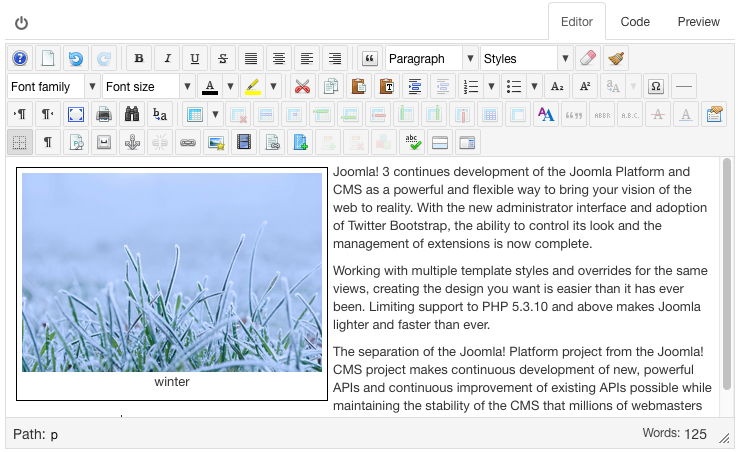
Task: Click the cut scissors icon
Action: click(x=301, y=87)
